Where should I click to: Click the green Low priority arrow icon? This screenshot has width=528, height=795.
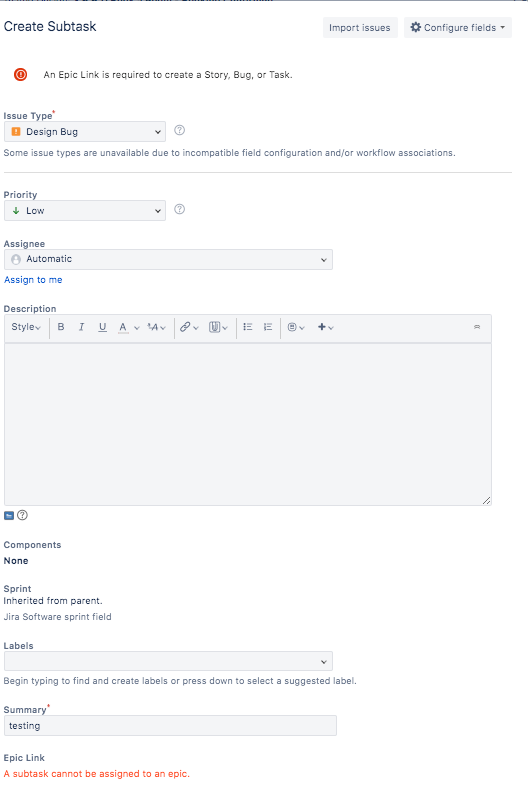coord(16,210)
